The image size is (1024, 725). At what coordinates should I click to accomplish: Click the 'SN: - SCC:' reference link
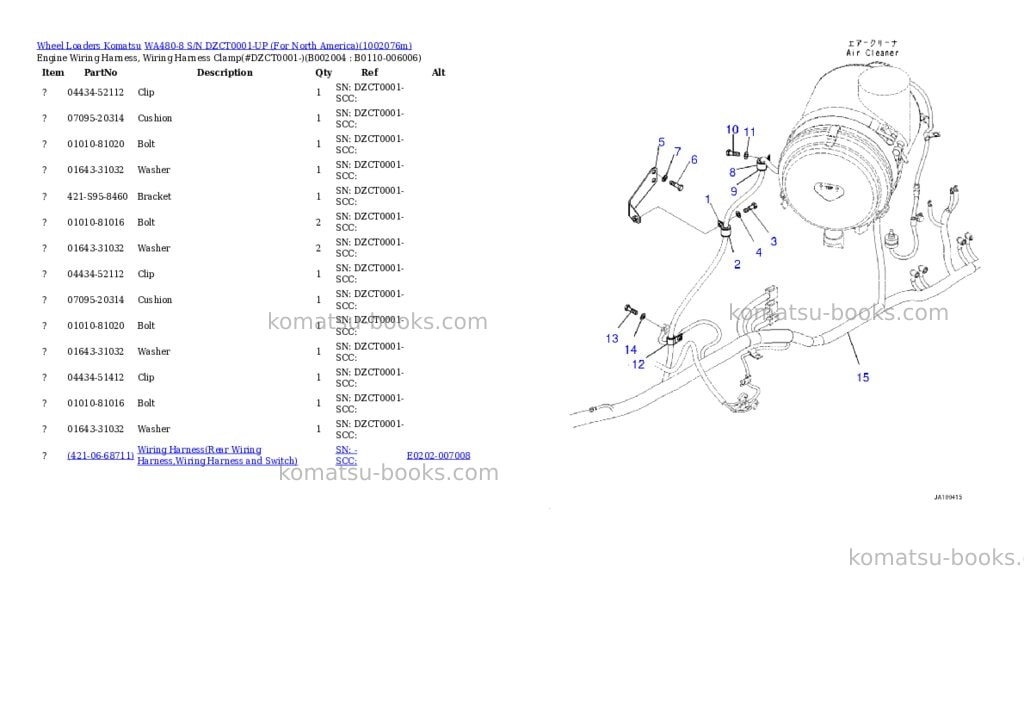coord(346,455)
